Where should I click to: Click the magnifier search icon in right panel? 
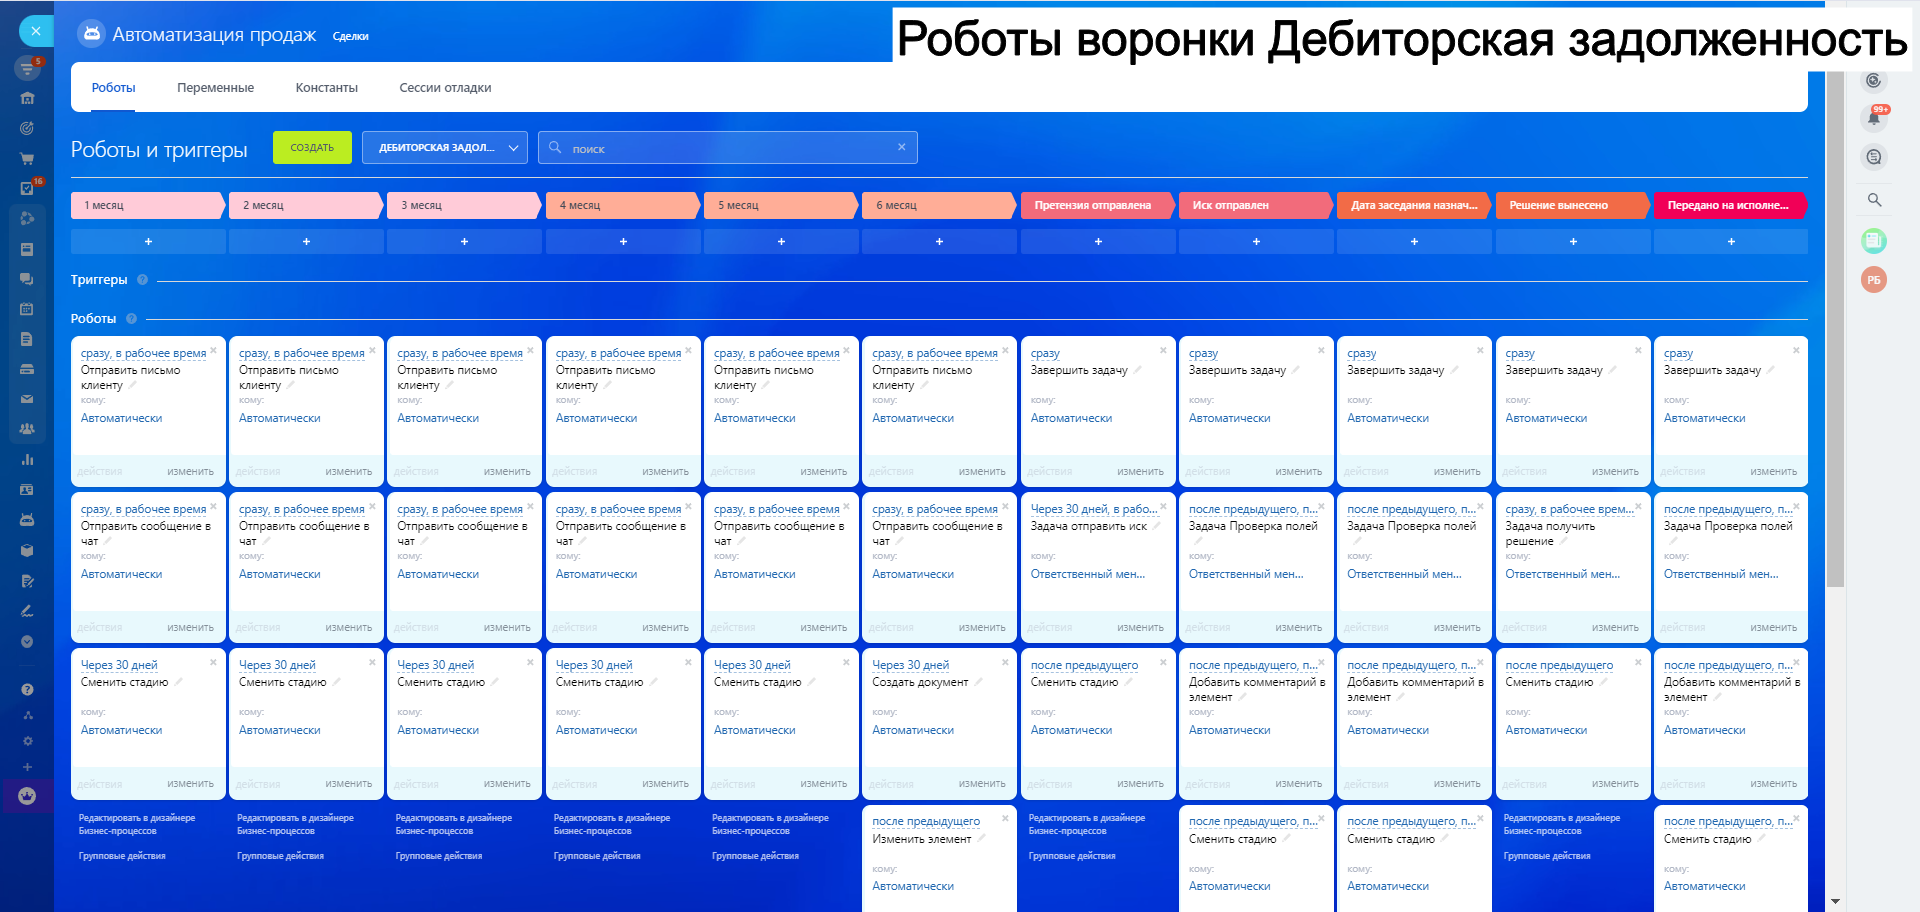click(1874, 200)
